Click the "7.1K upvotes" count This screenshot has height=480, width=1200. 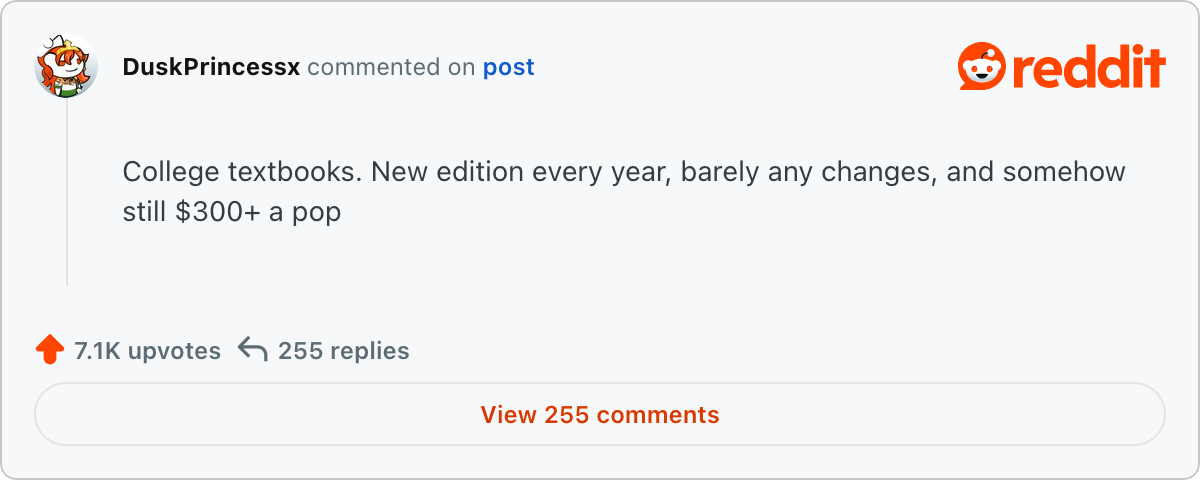tap(147, 351)
